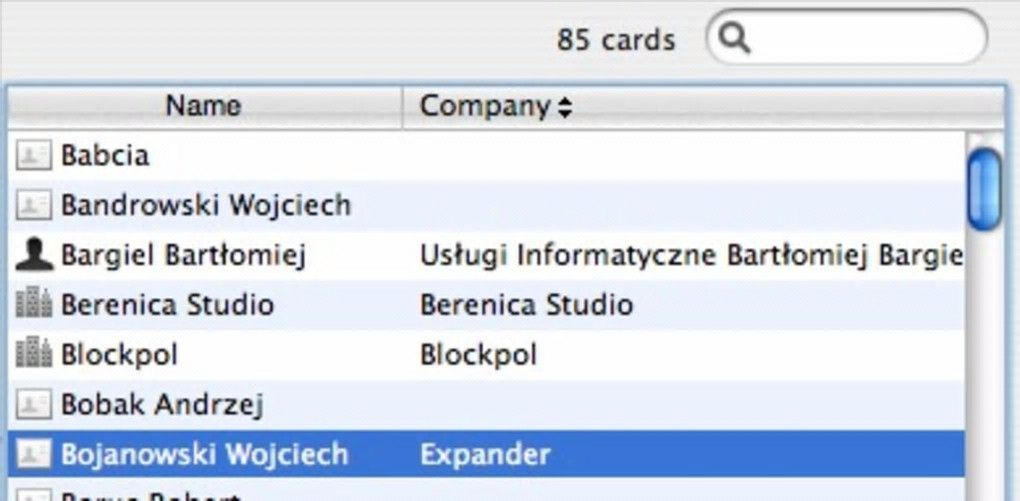Click the contact card icon beside Babcia
This screenshot has height=501, width=1020.
34,155
